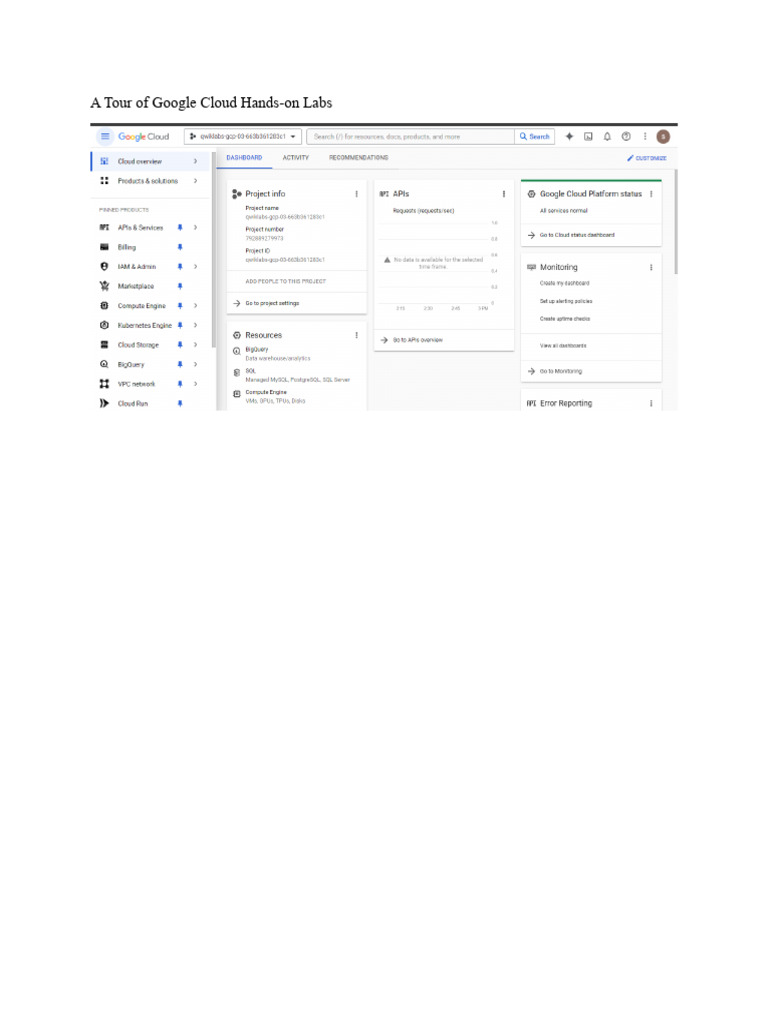Click the Cloud Storage icon

pos(104,345)
